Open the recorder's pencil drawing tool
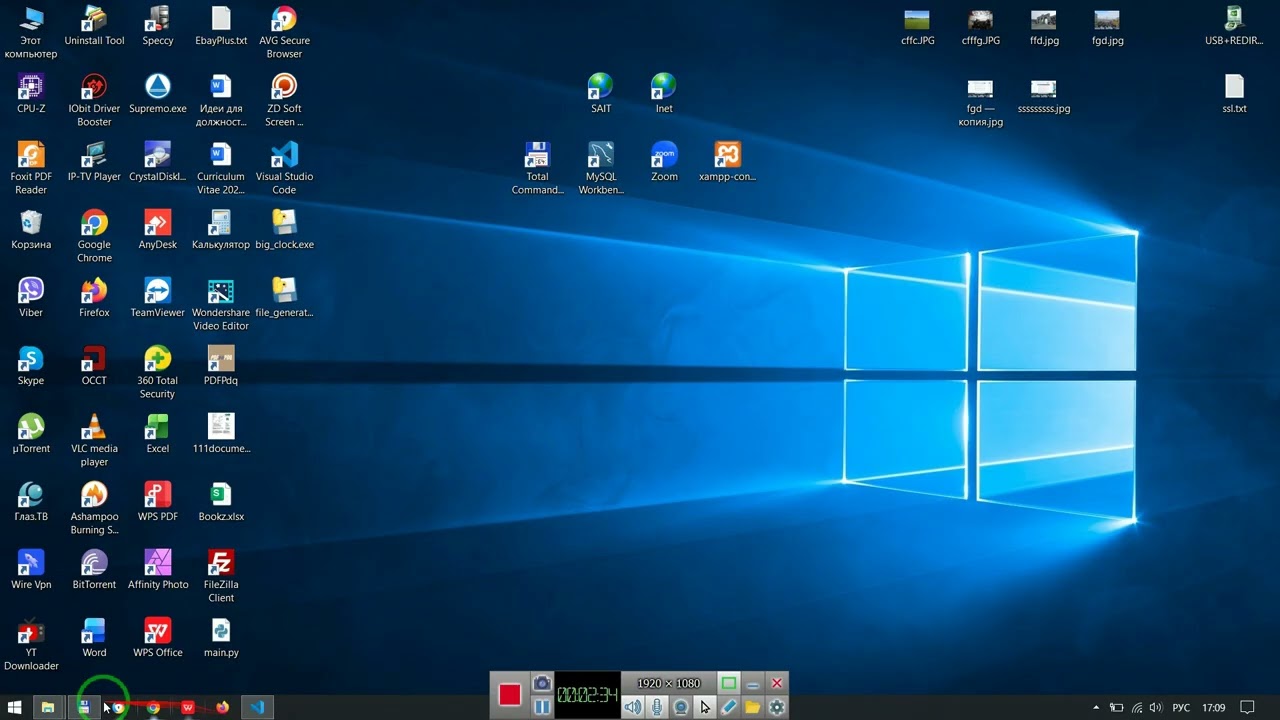Screen dimensions: 1280x720 (x=729, y=707)
